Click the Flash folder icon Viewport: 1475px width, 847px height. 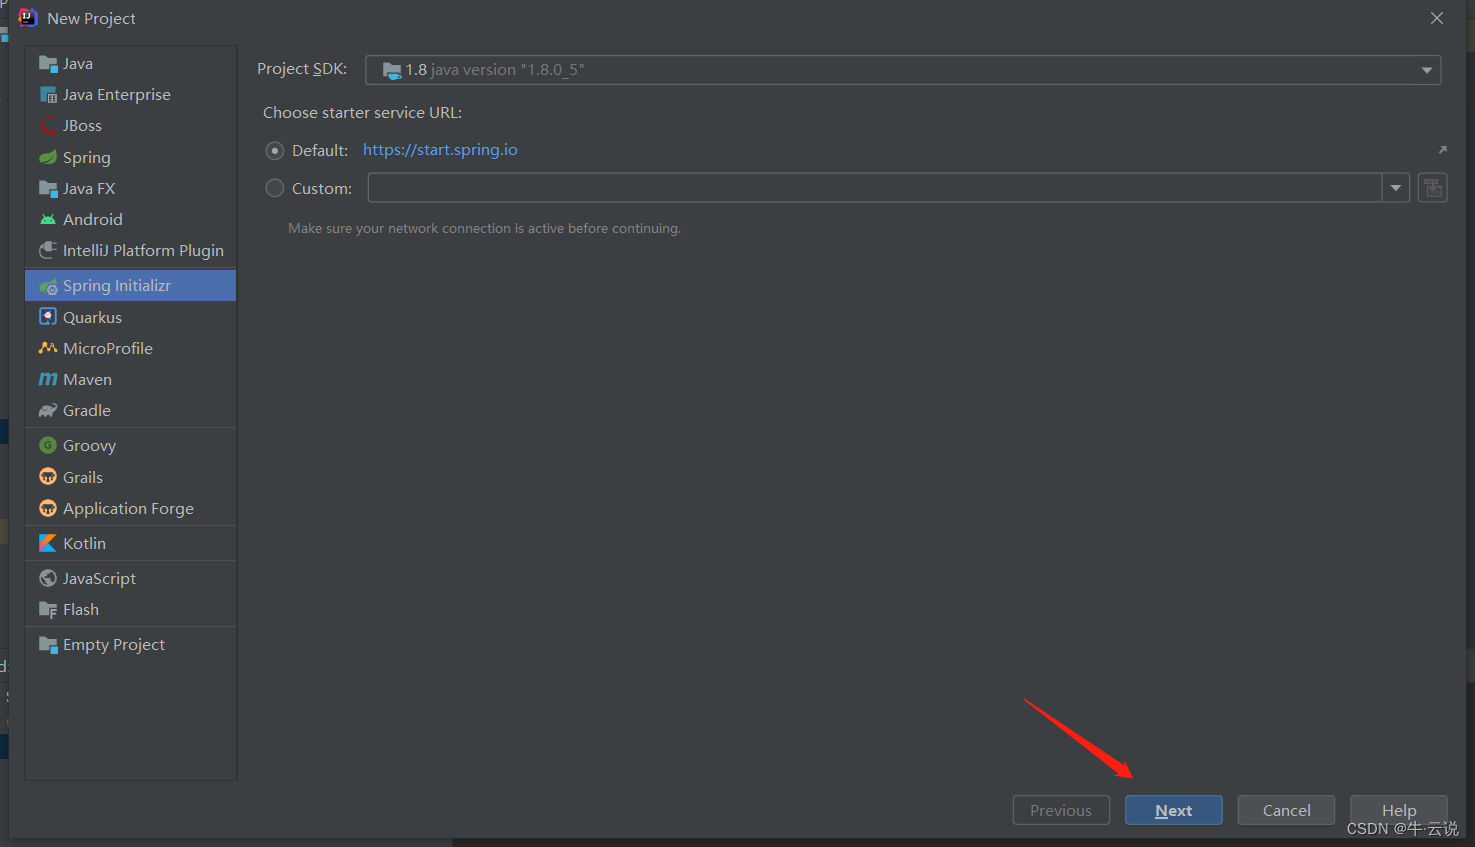(x=48, y=610)
